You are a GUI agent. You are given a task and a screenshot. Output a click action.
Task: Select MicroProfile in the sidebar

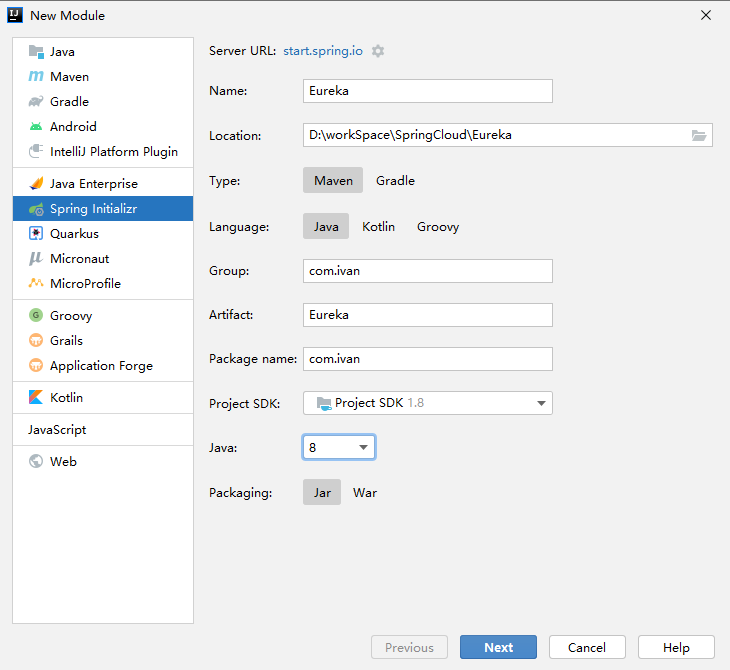click(103, 284)
